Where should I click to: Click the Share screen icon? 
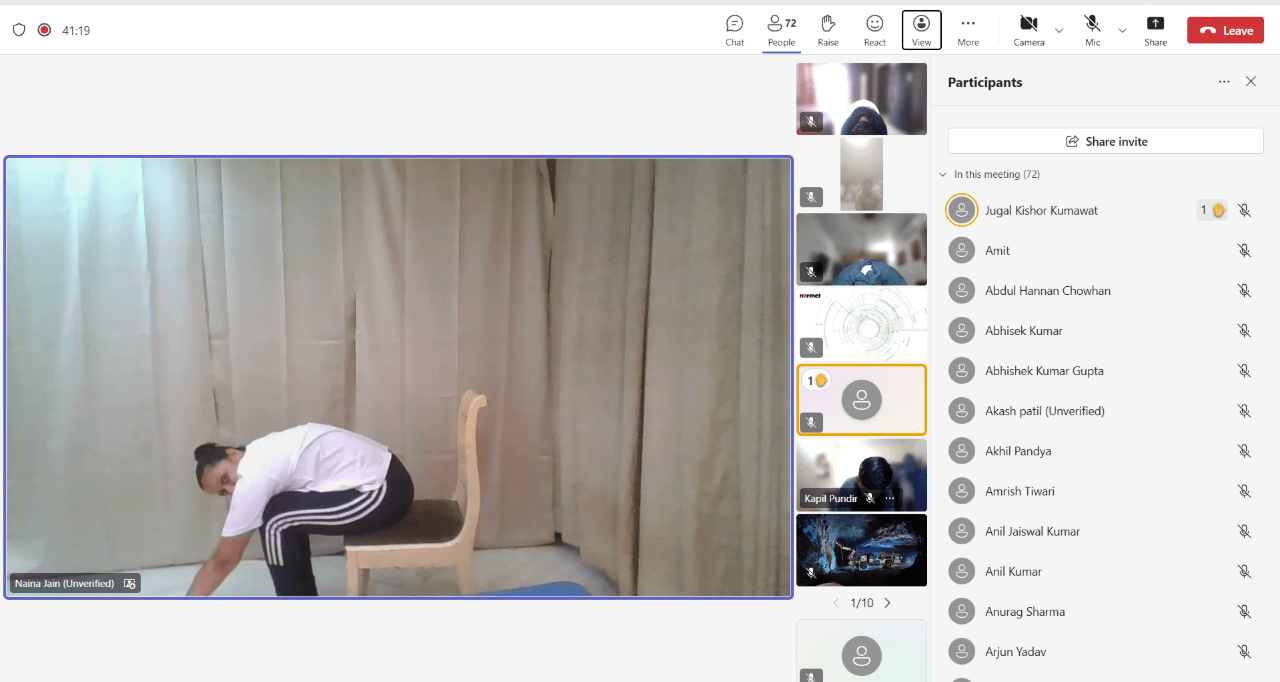click(x=1155, y=29)
